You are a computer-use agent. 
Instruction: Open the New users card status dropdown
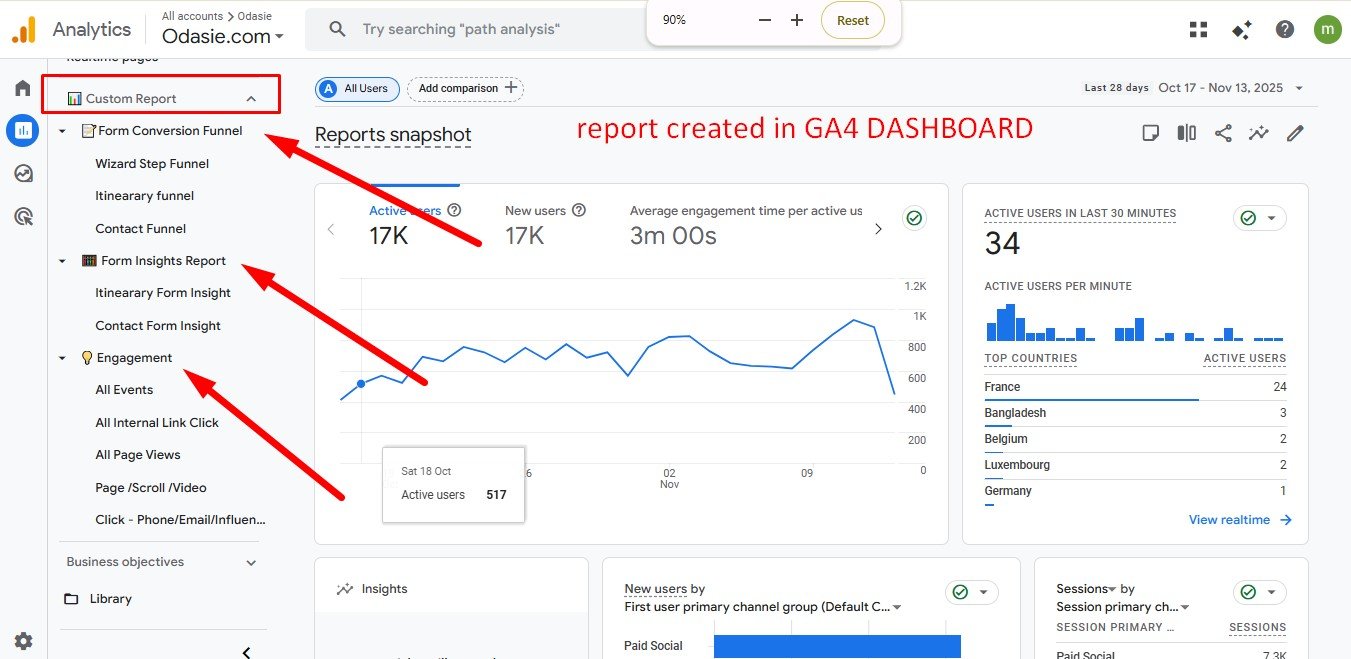(x=972, y=593)
